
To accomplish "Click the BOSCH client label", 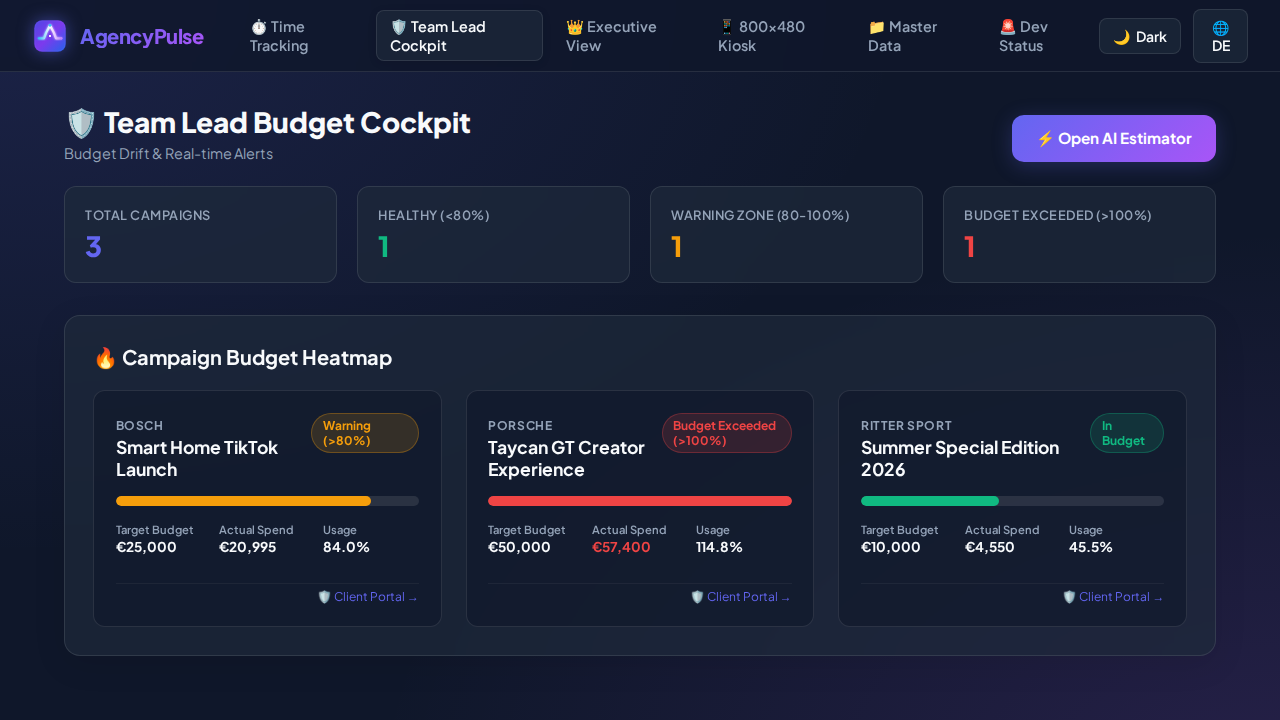I will [x=139, y=426].
